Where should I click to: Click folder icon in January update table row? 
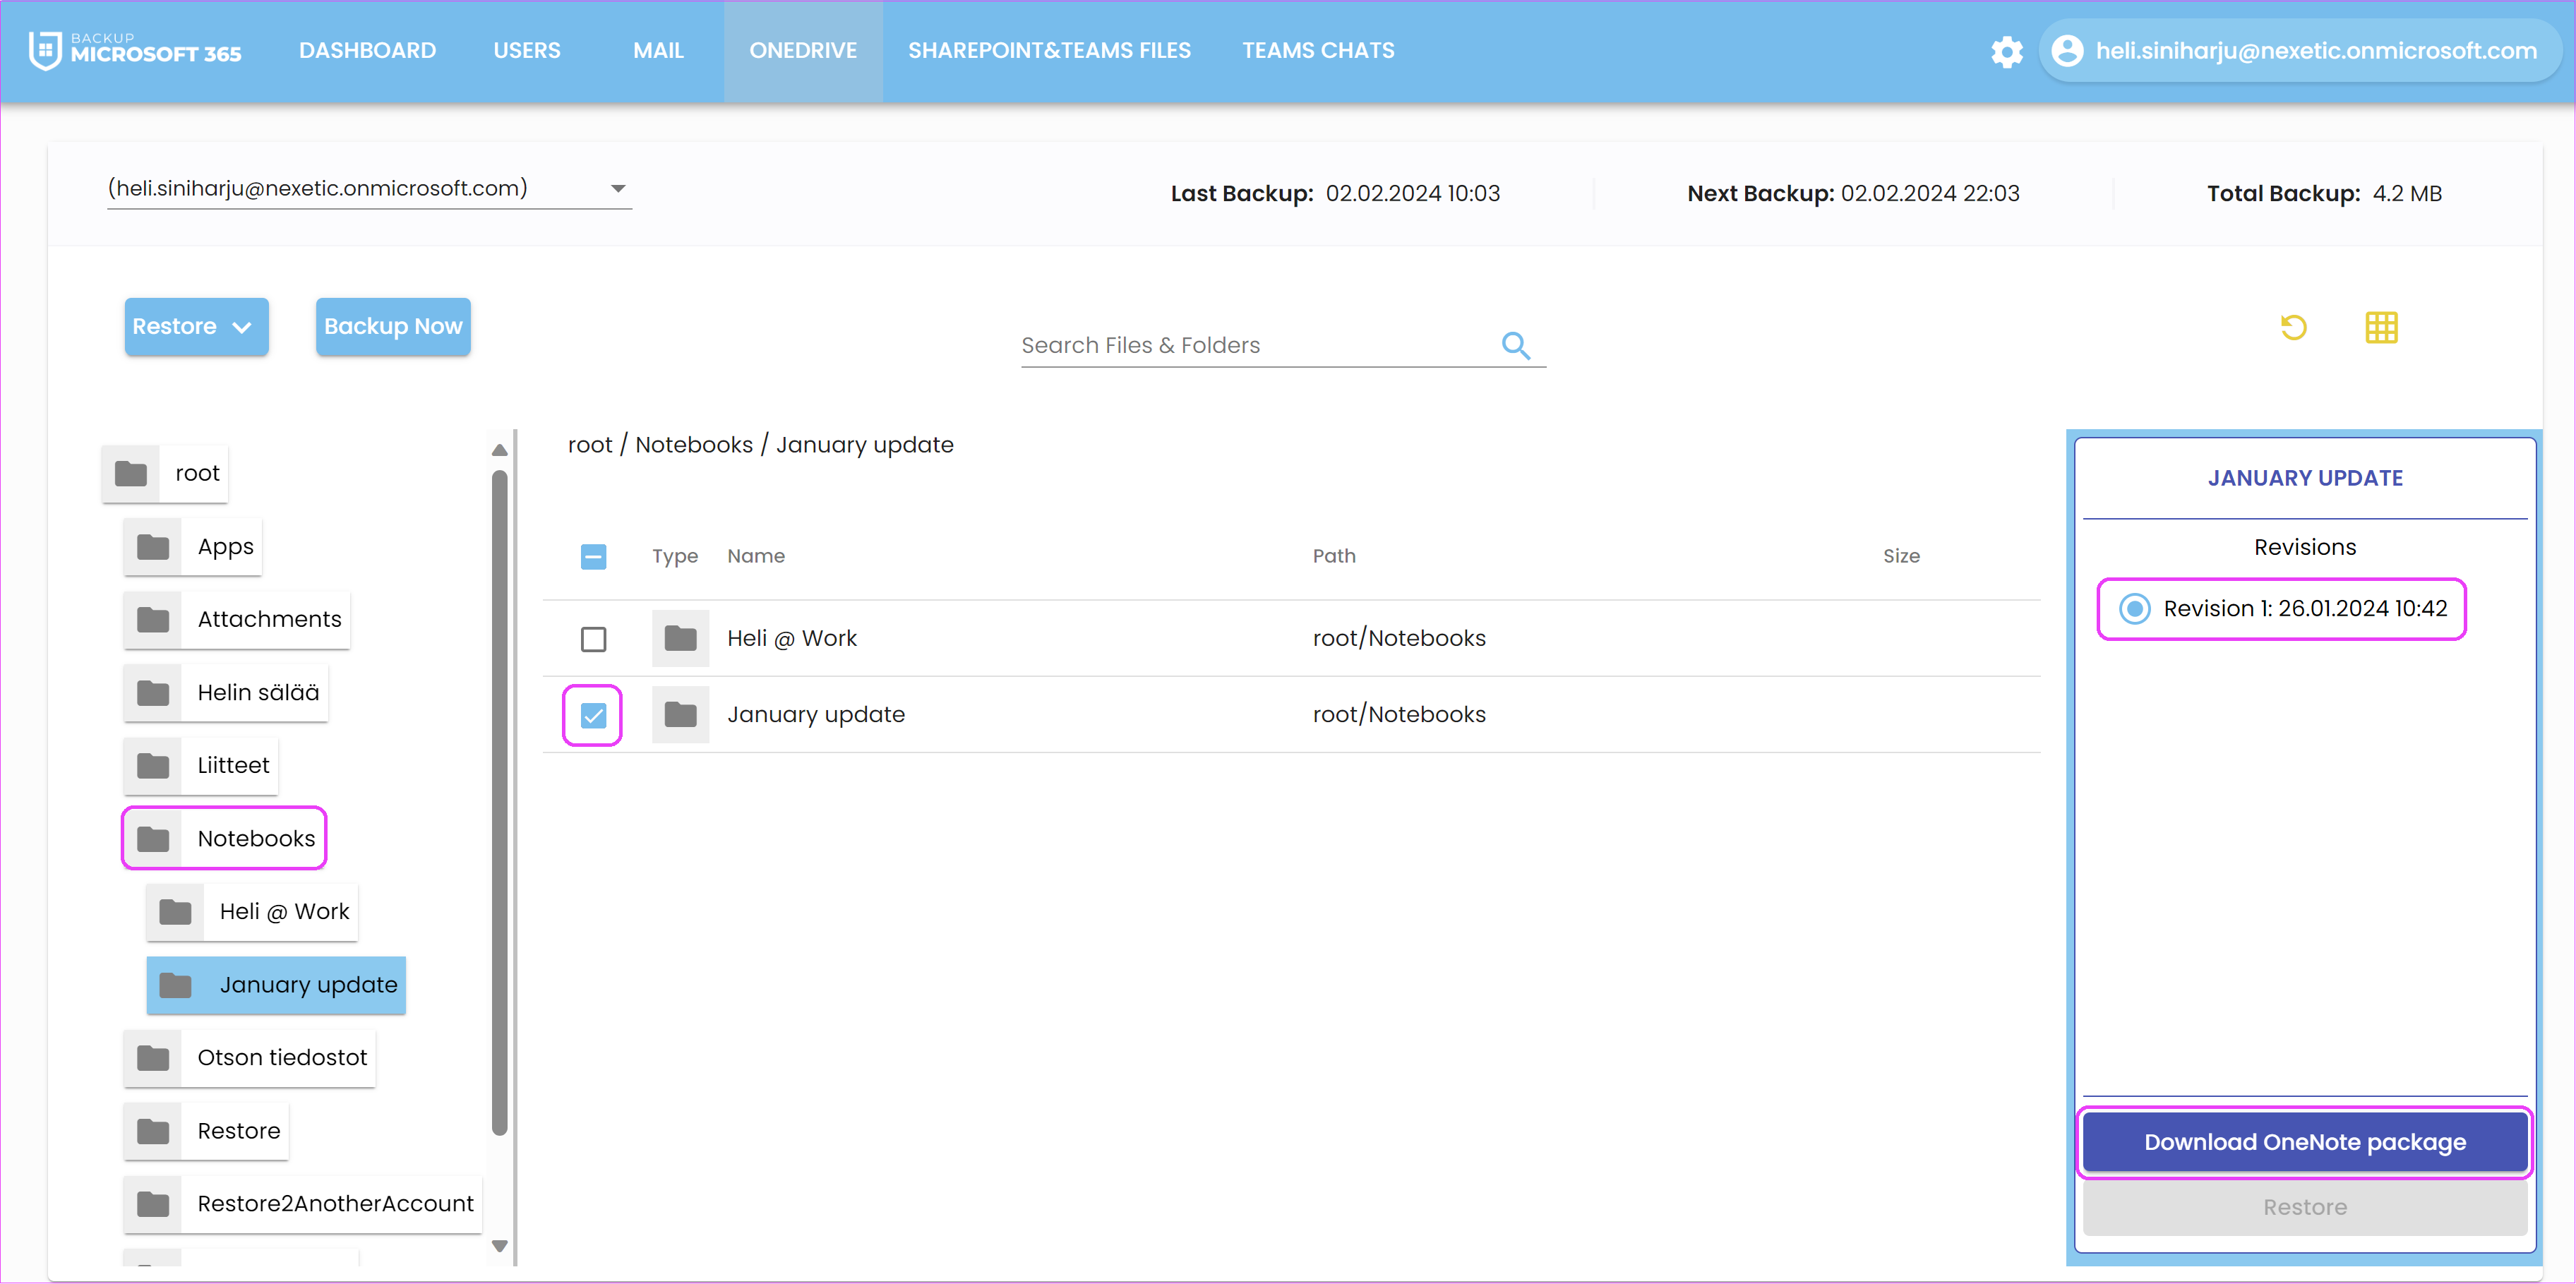pos(680,714)
